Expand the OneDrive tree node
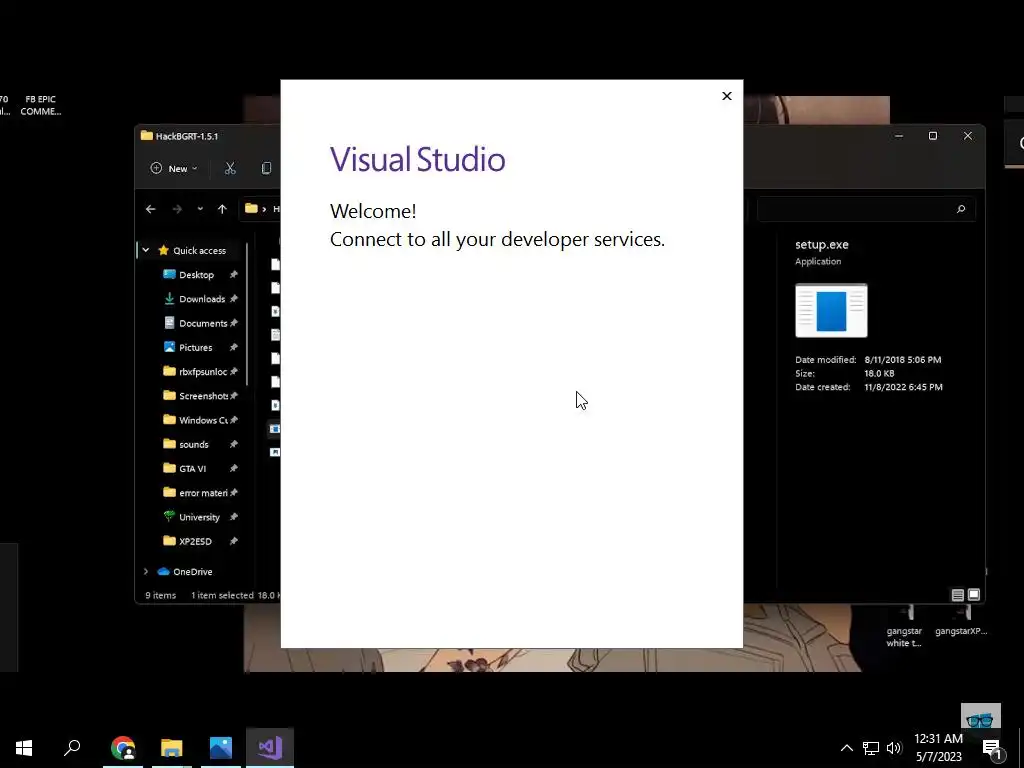The width and height of the screenshot is (1024, 768). [x=146, y=571]
